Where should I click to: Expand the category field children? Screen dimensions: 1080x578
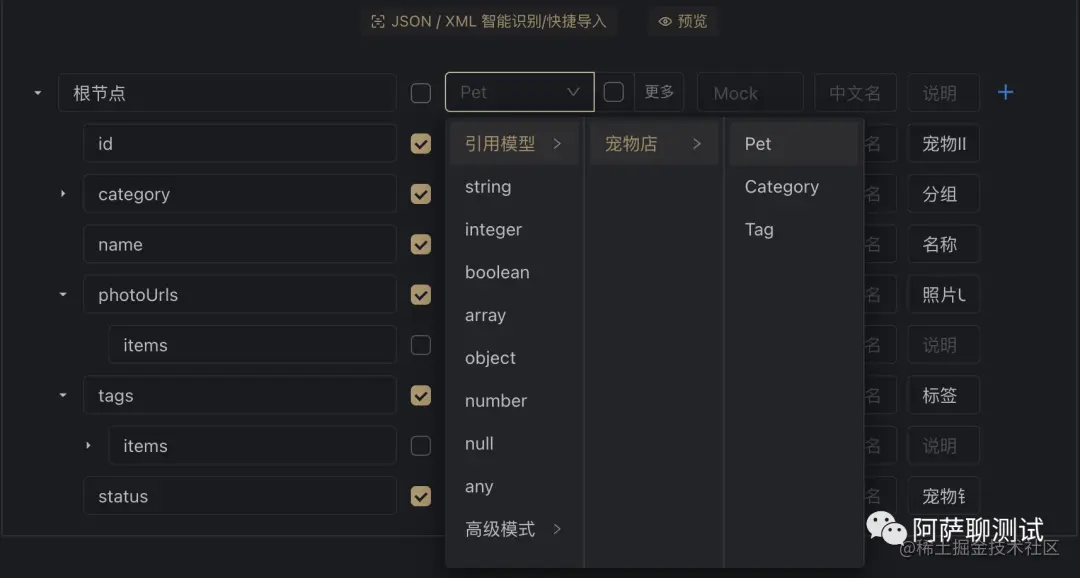click(x=62, y=194)
